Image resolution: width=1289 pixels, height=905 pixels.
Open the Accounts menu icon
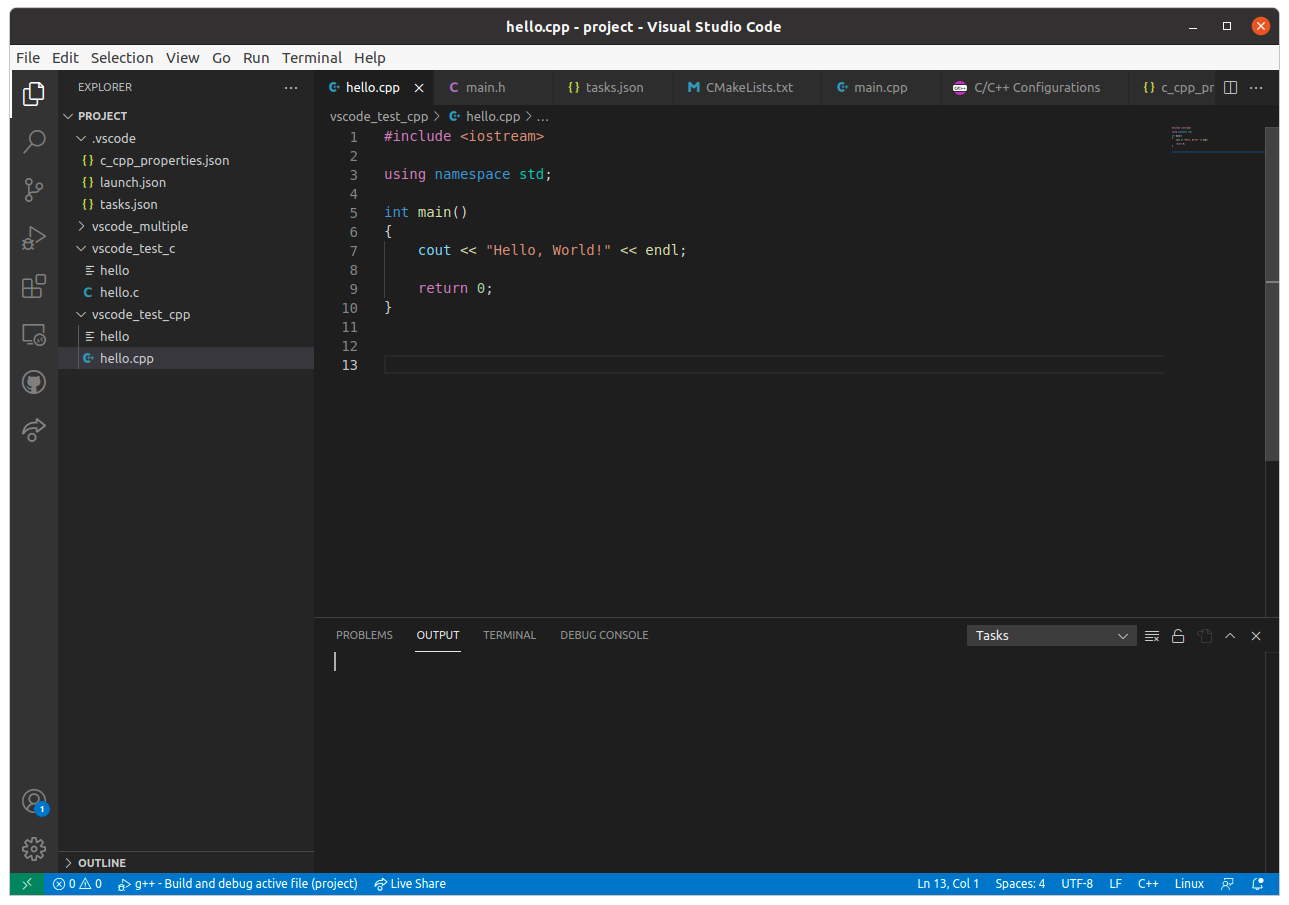tap(34, 802)
